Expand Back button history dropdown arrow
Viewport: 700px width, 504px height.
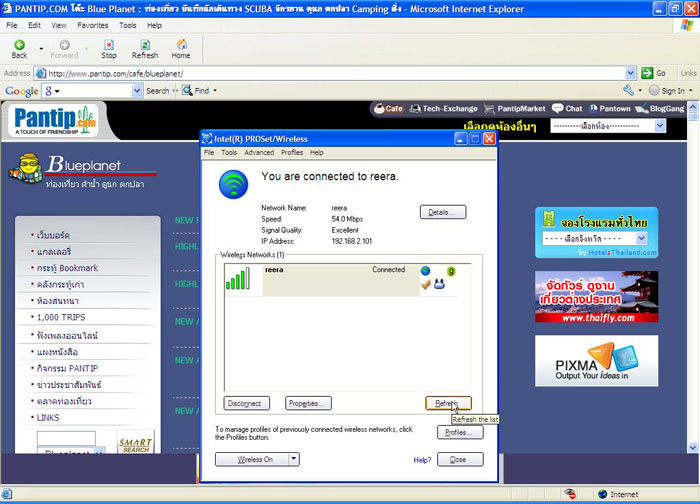[x=42, y=48]
